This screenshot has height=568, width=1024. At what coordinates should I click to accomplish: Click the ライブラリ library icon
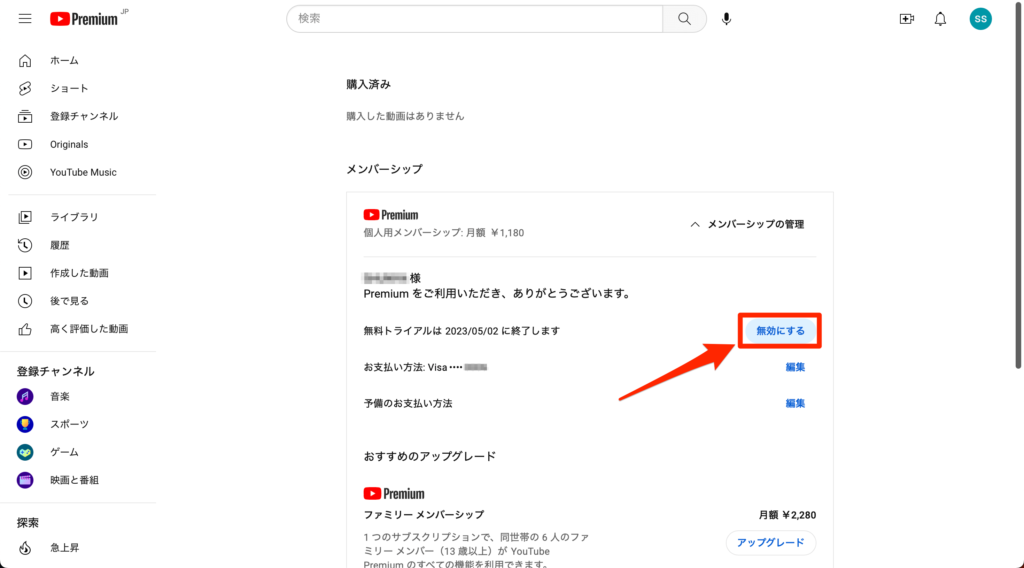click(x=25, y=217)
